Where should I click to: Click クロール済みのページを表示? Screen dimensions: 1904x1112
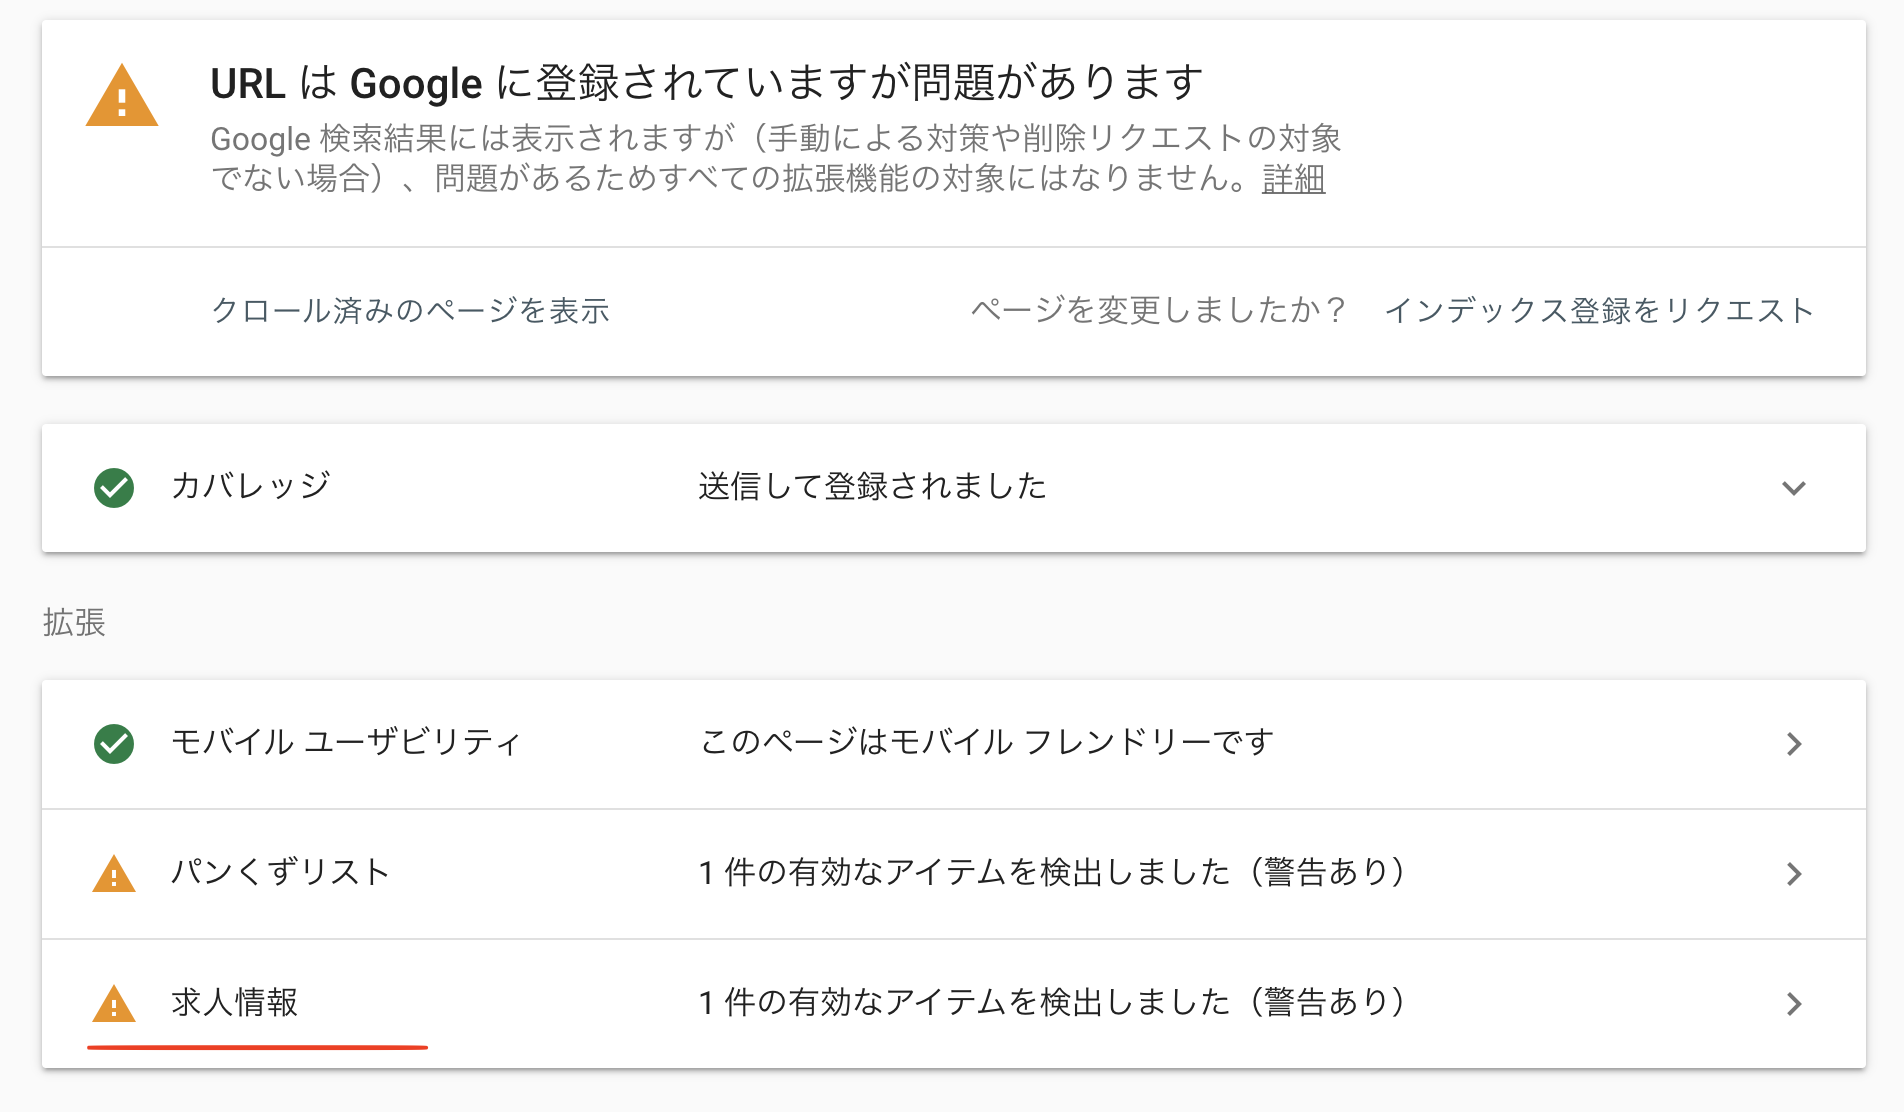click(x=410, y=311)
